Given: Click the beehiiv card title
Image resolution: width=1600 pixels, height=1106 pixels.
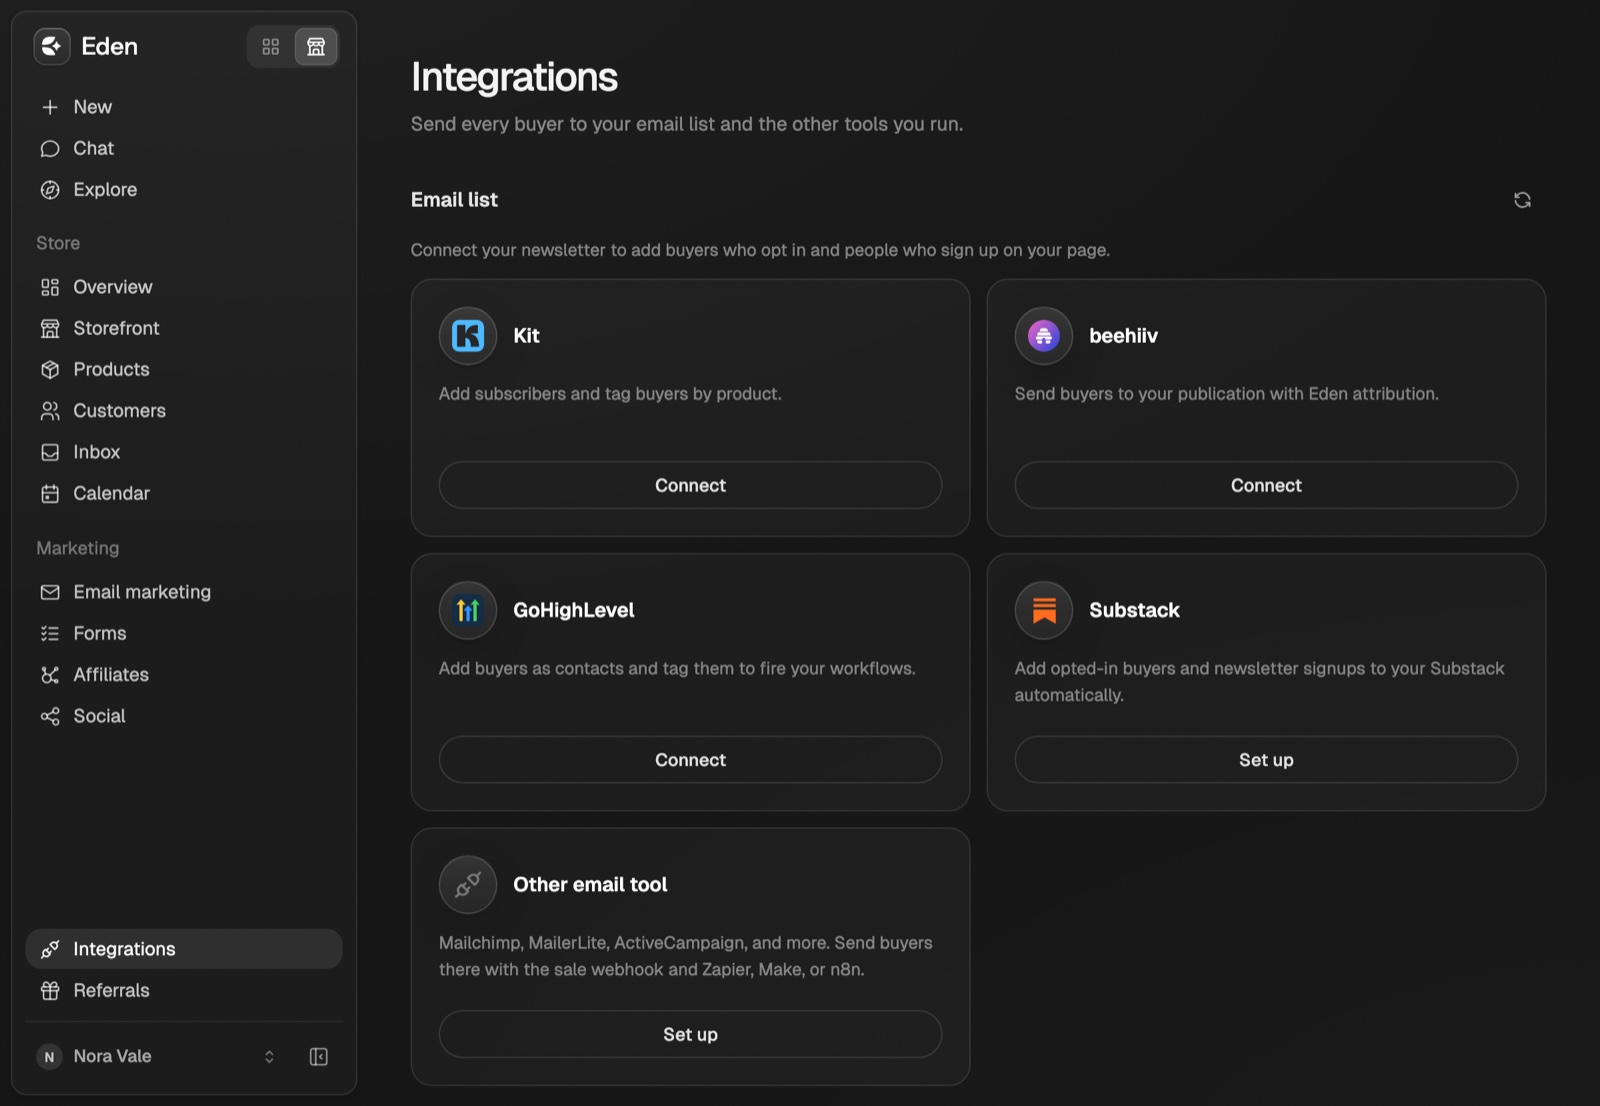Looking at the screenshot, I should pos(1123,336).
